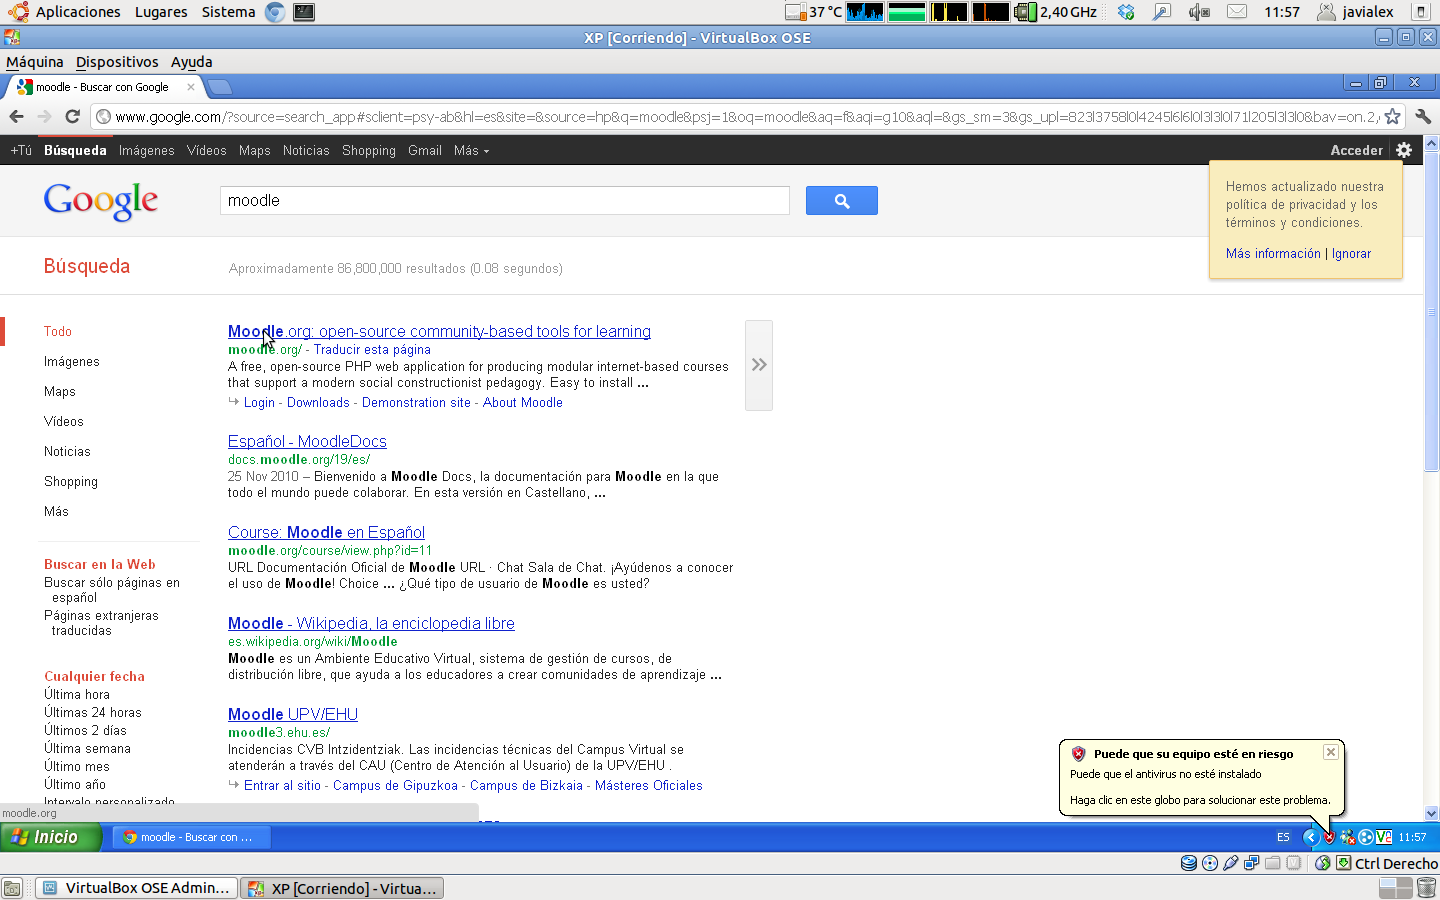Switch to VirtualBox OSE Admin window in taskbar

(137, 888)
